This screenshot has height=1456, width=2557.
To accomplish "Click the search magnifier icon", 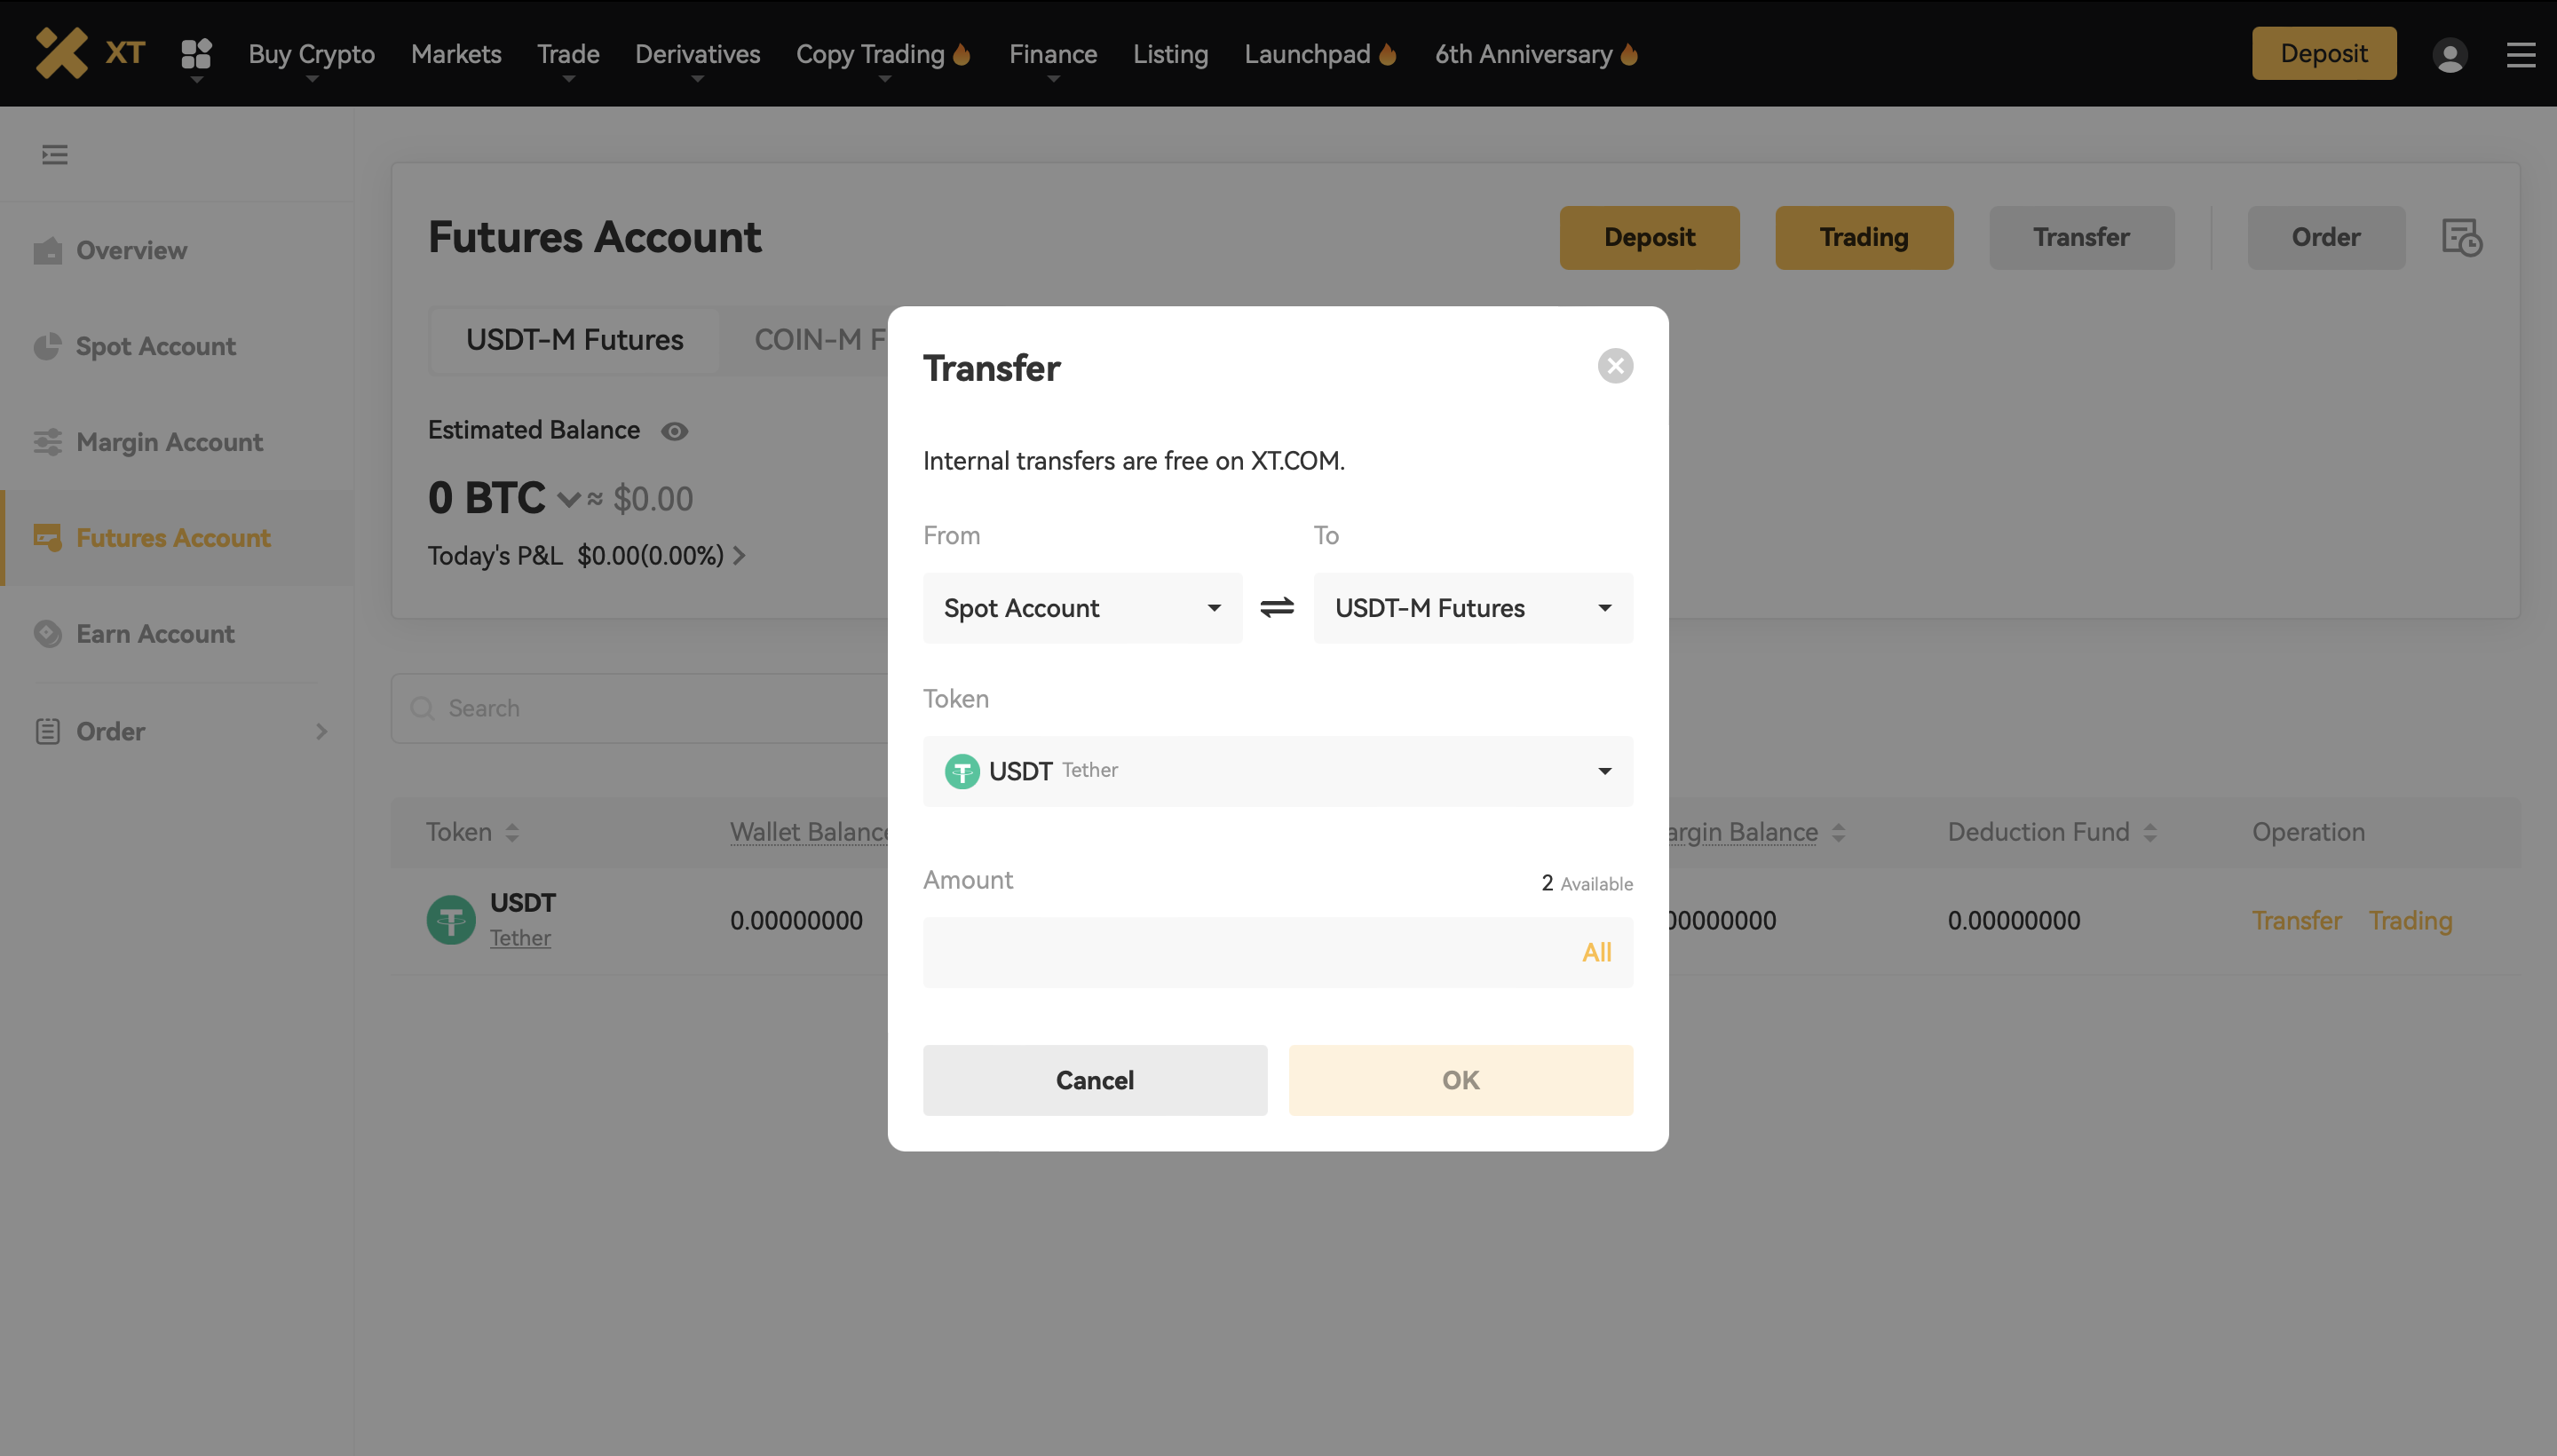I will tap(422, 708).
